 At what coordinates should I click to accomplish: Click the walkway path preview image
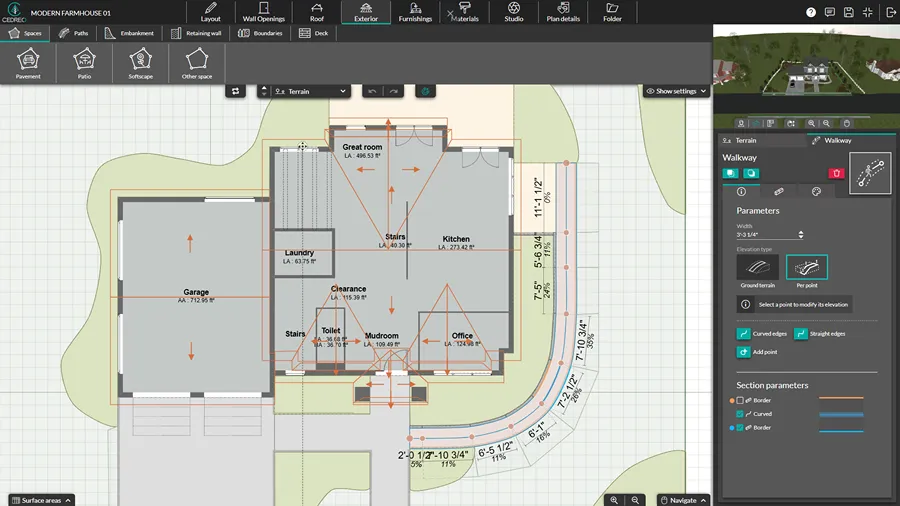pyautogui.click(x=870, y=173)
